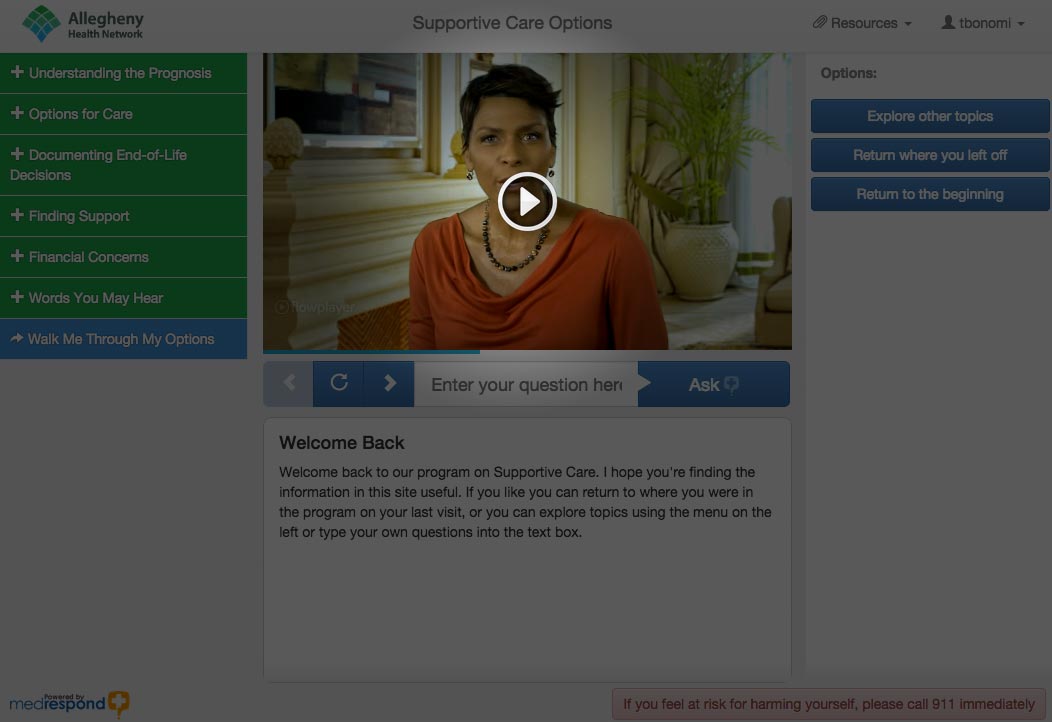Open the tbonomi user account menu
The height and width of the screenshot is (722, 1052).
[x=983, y=23]
